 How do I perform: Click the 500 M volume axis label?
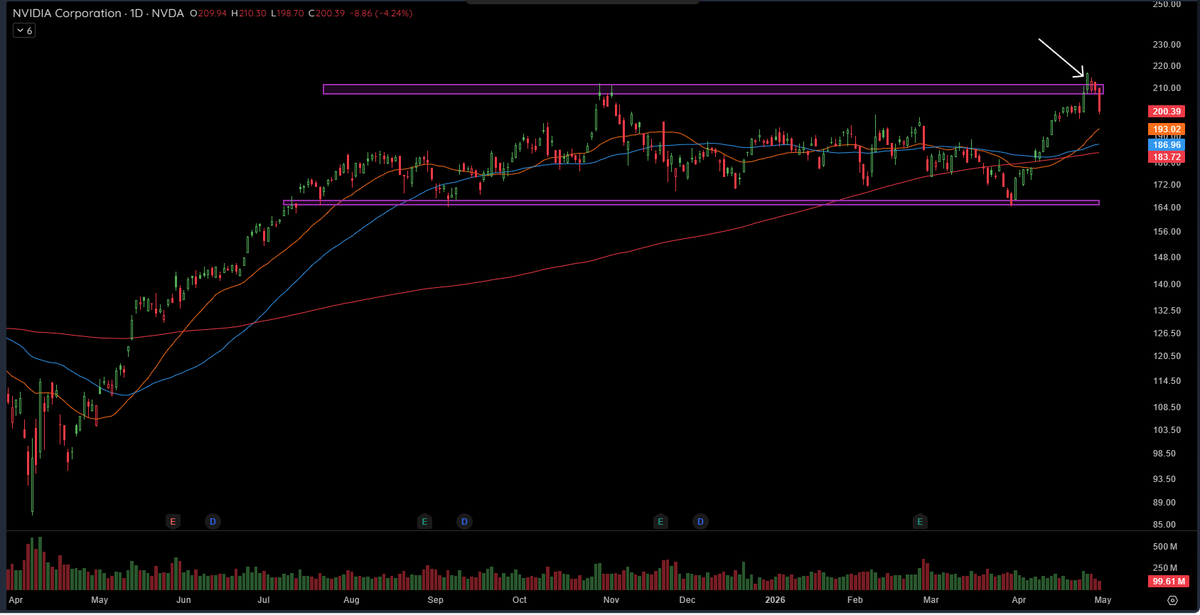(x=1166, y=547)
